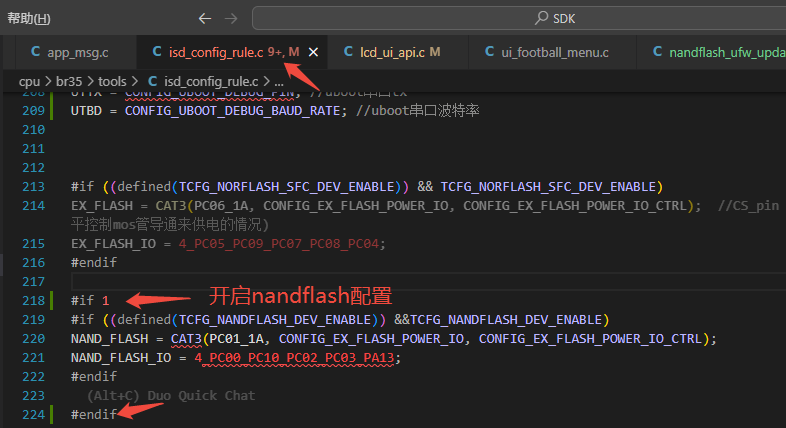Click #endif on line 222
Image resolution: width=786 pixels, height=428 pixels.
point(94,377)
